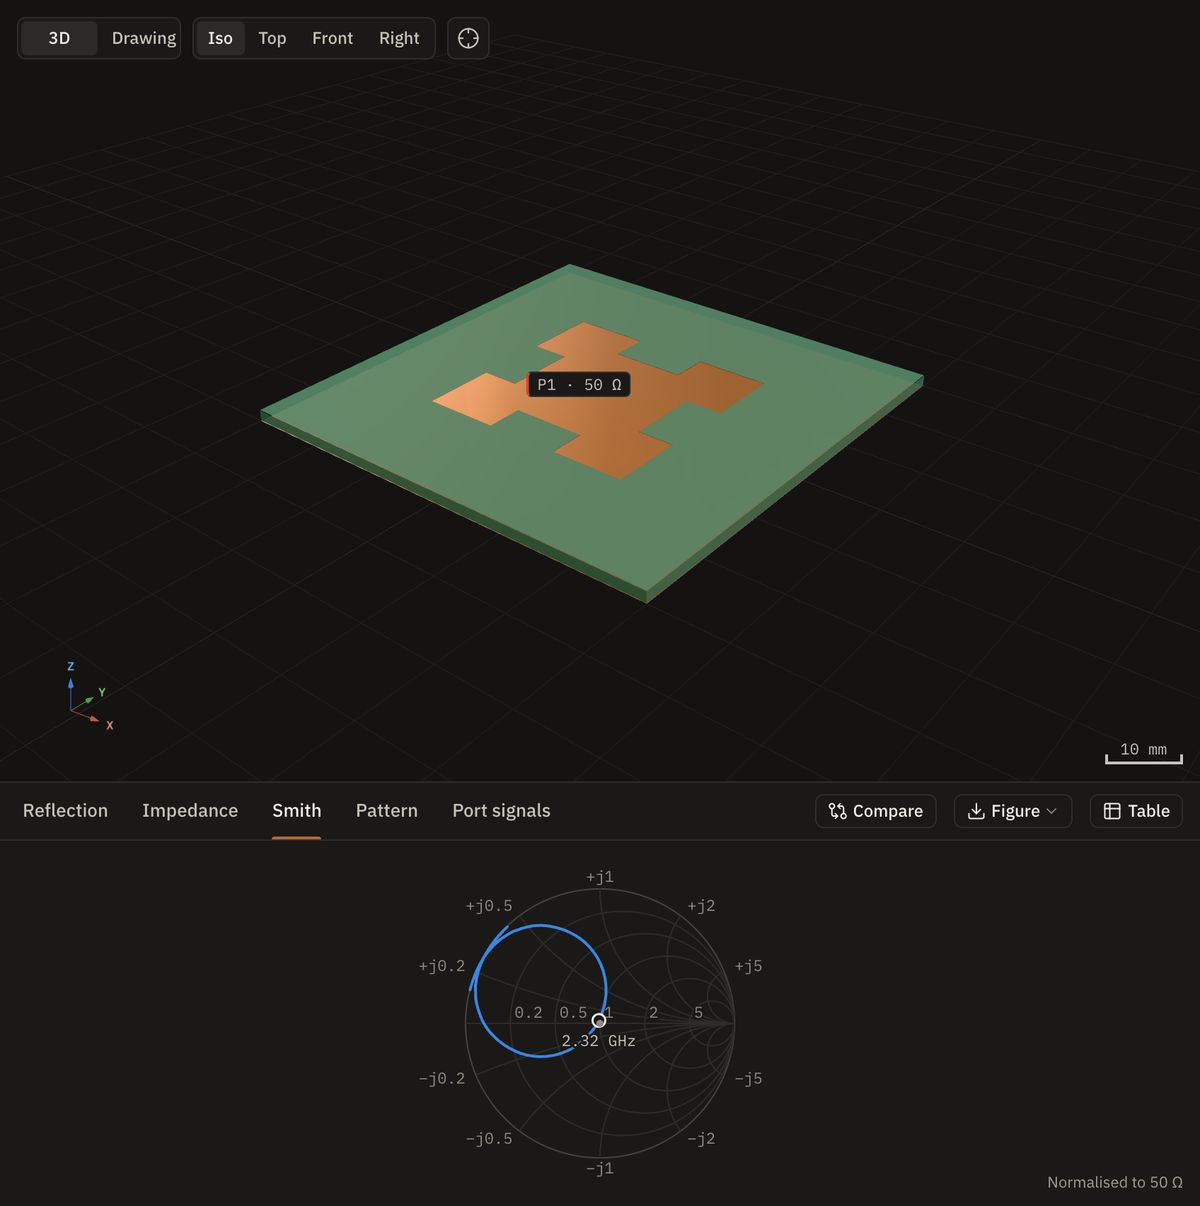Open the Figure download dropdown
Image resolution: width=1200 pixels, height=1206 pixels.
click(x=1013, y=811)
